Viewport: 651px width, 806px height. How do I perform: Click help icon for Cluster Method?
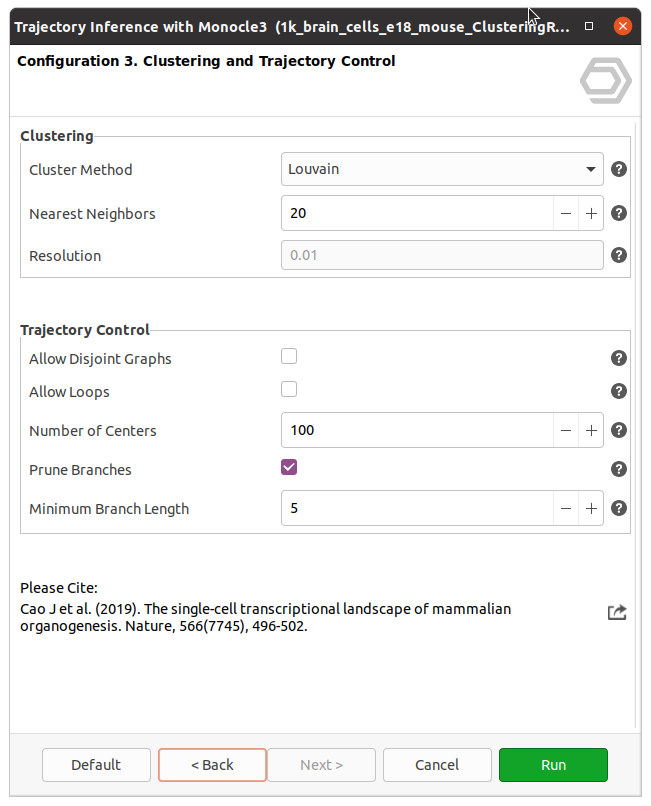coord(619,169)
